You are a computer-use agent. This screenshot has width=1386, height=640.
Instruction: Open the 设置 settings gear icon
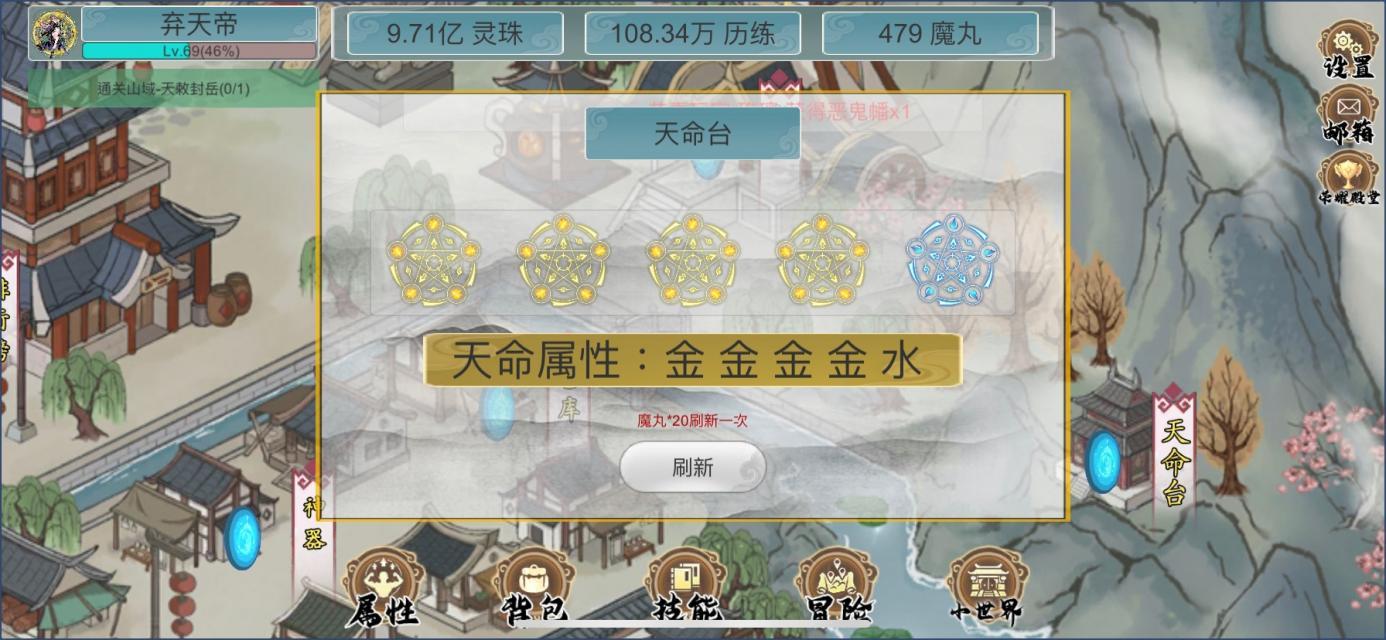click(x=1348, y=48)
